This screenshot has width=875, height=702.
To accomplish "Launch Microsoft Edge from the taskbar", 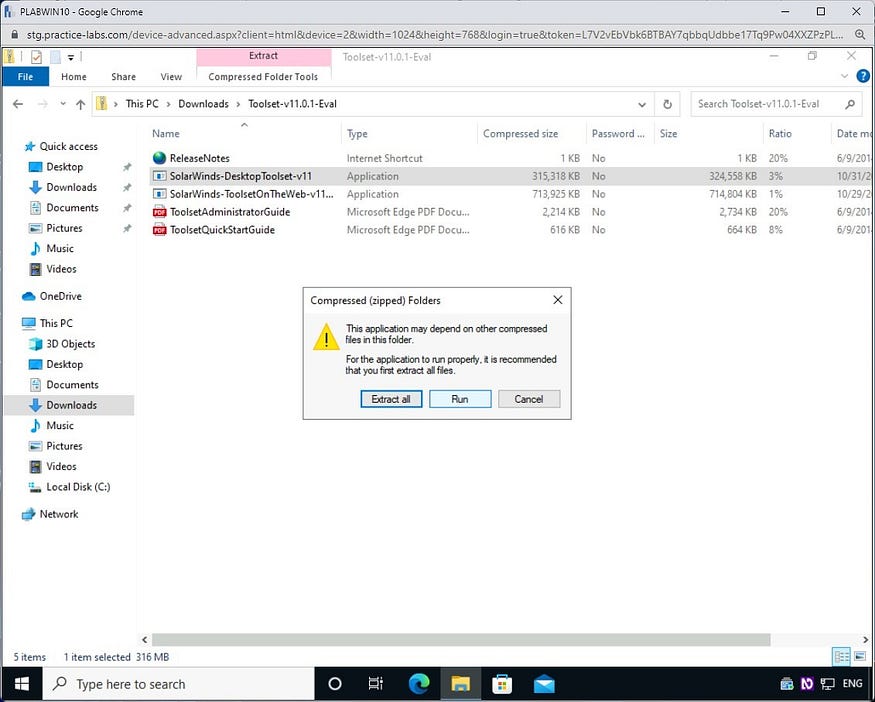I will (419, 684).
